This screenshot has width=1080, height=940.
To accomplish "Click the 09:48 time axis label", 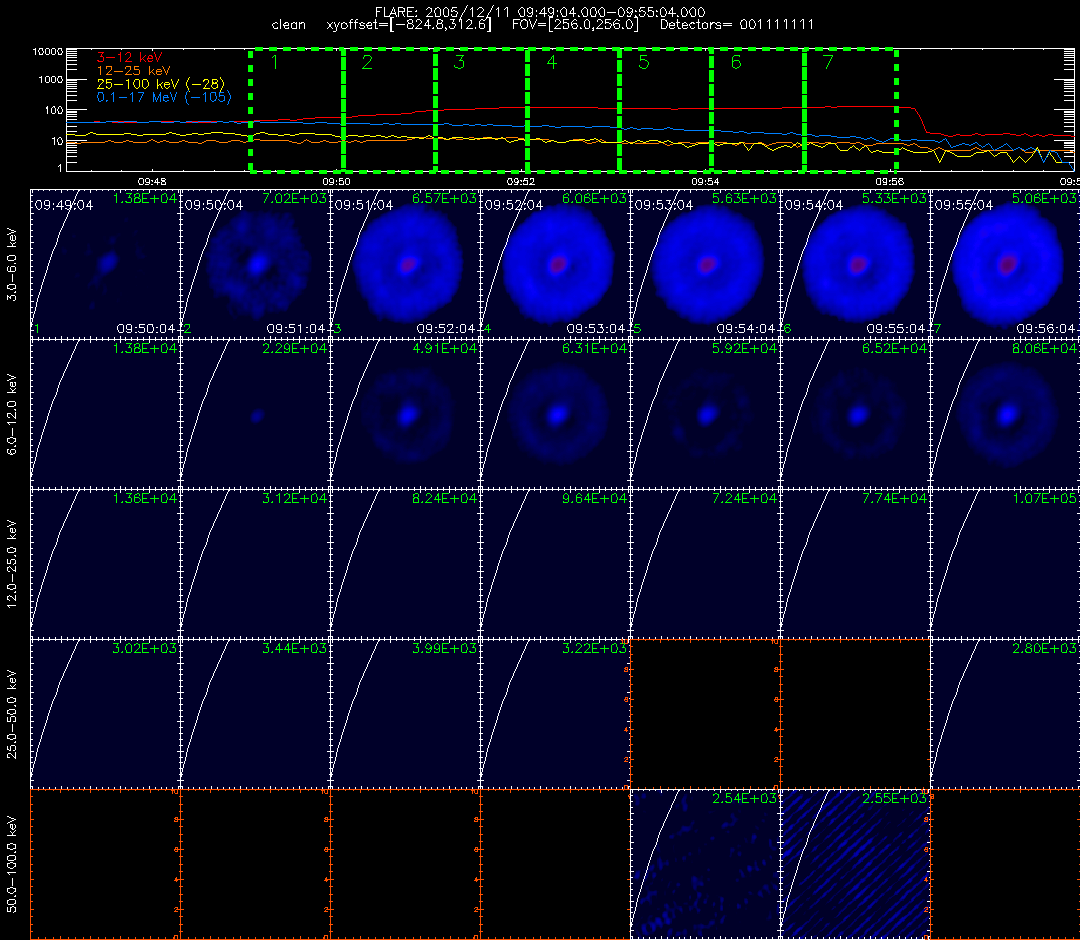I will [x=152, y=182].
